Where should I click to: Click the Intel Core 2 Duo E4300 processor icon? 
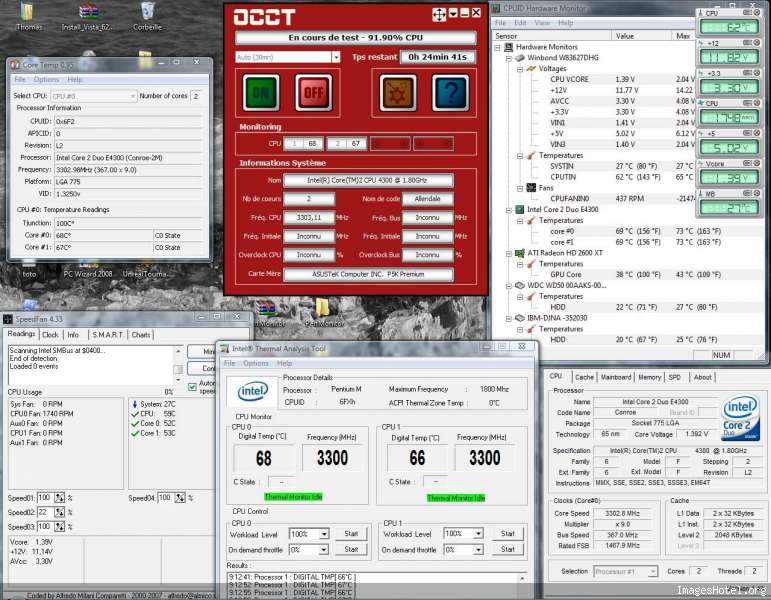pyautogui.click(x=520, y=210)
